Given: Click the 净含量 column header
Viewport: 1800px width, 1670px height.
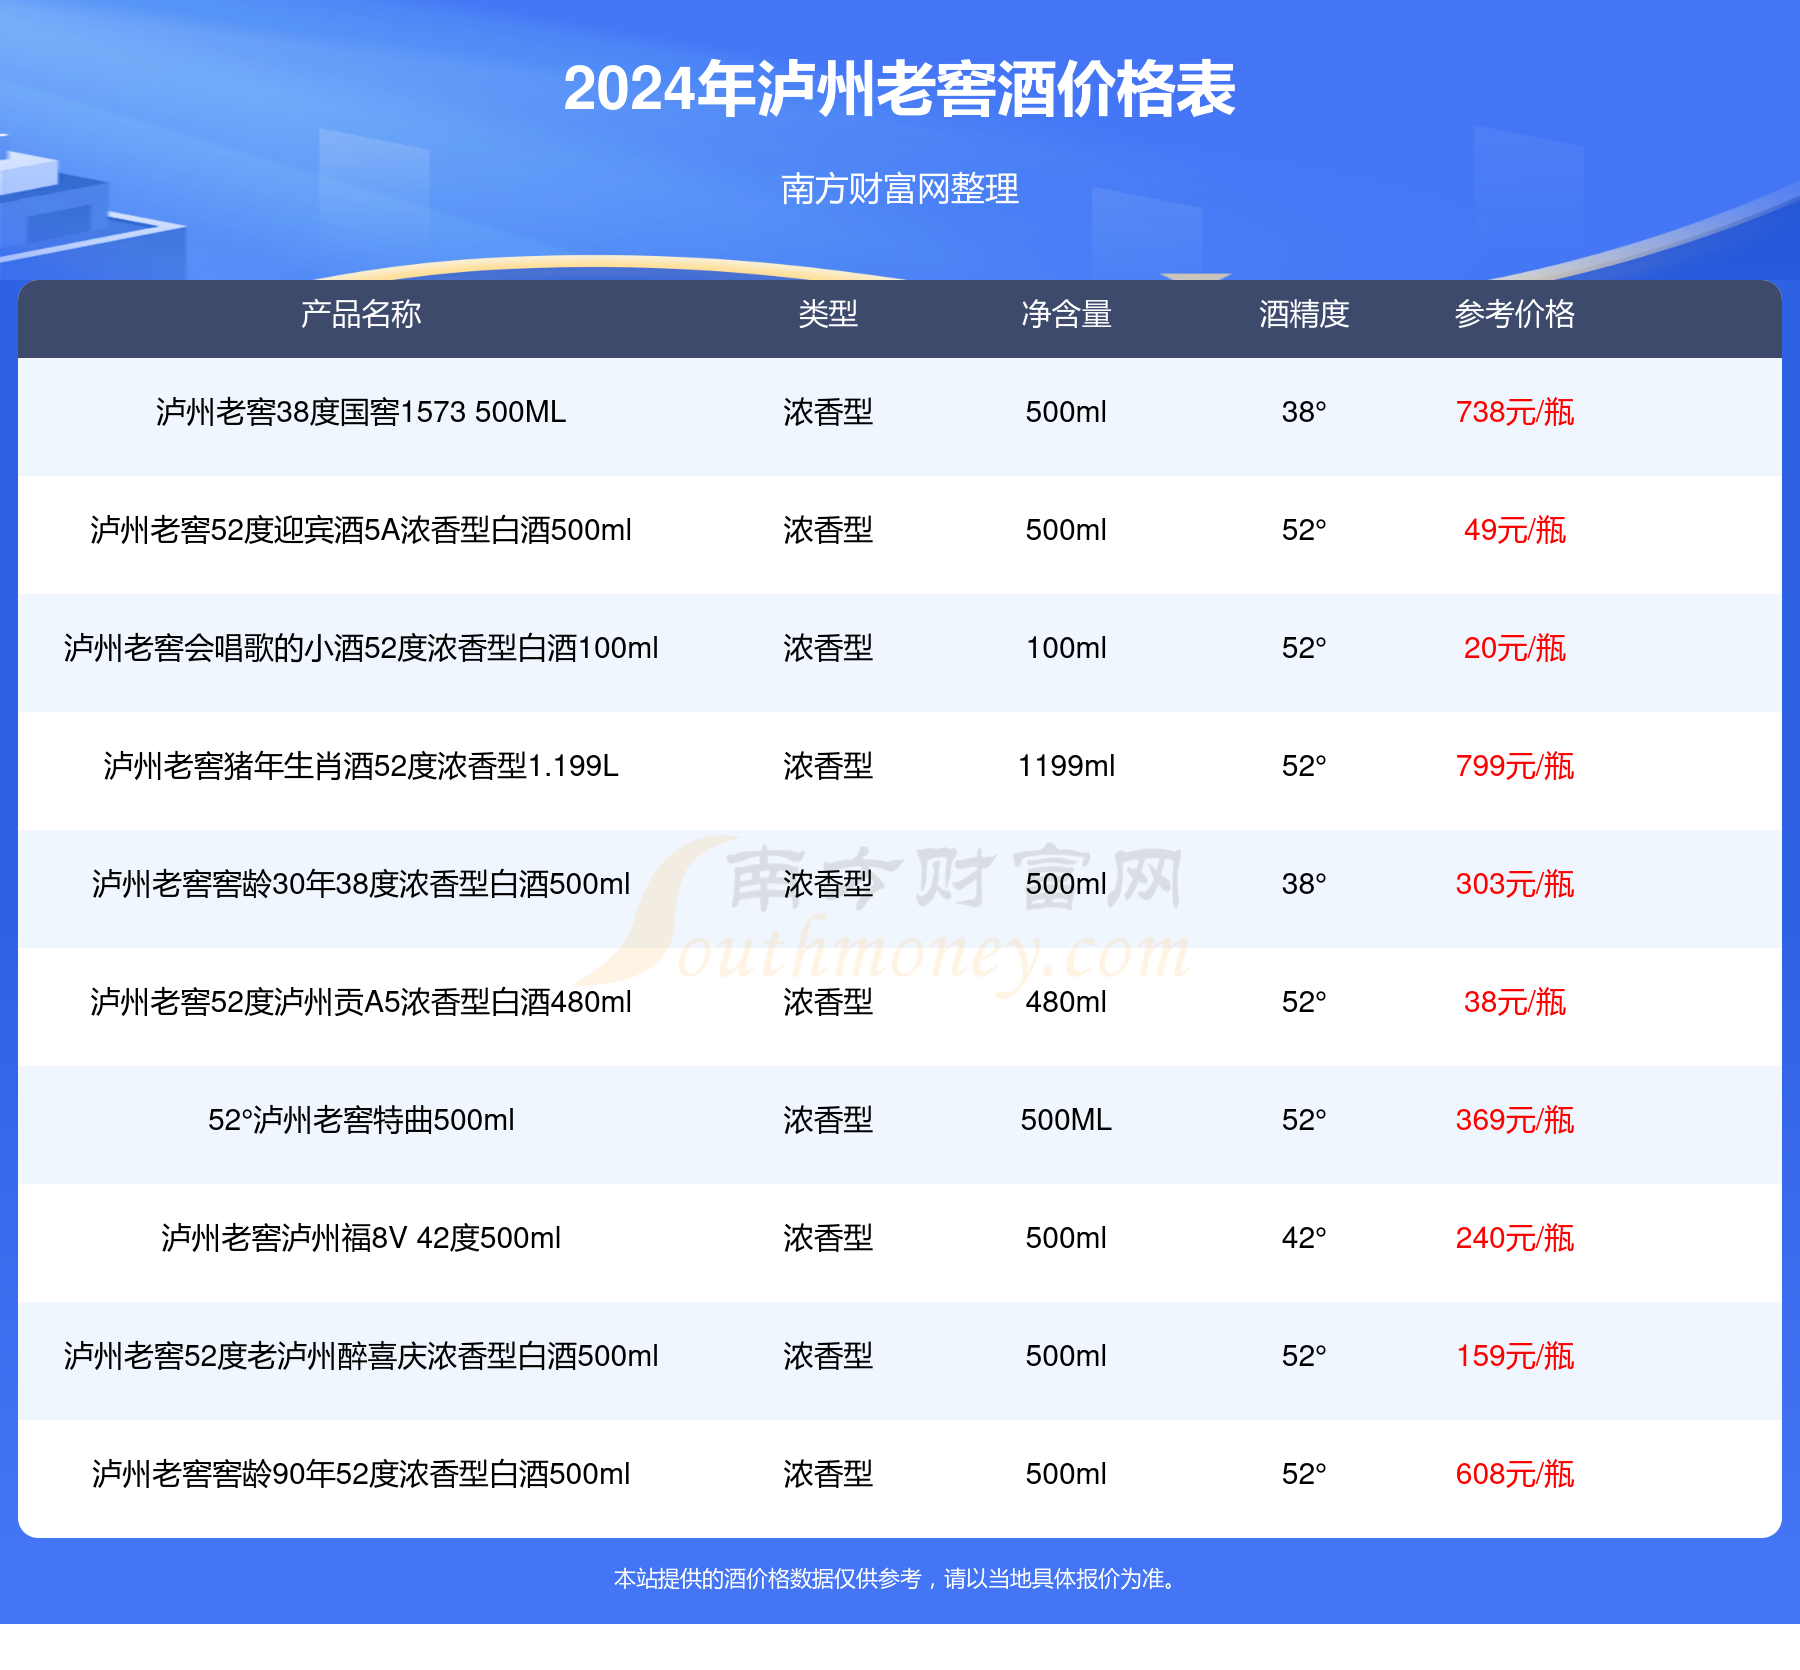Looking at the screenshot, I should (1066, 314).
